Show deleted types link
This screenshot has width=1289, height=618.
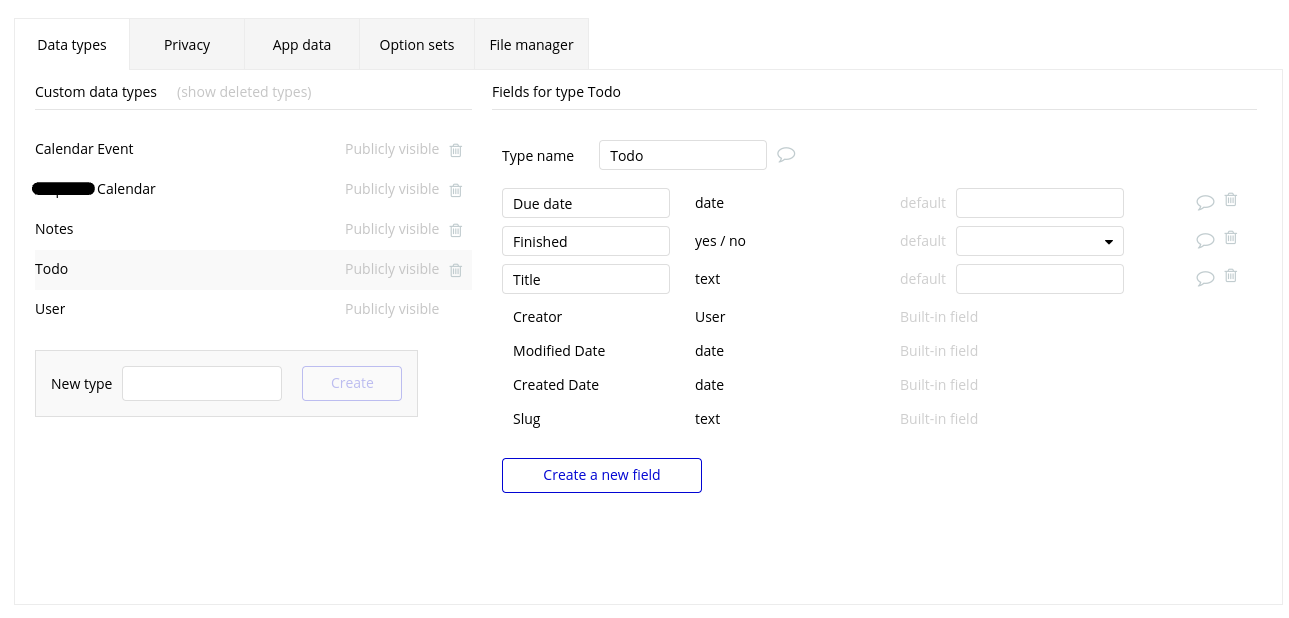coord(244,92)
